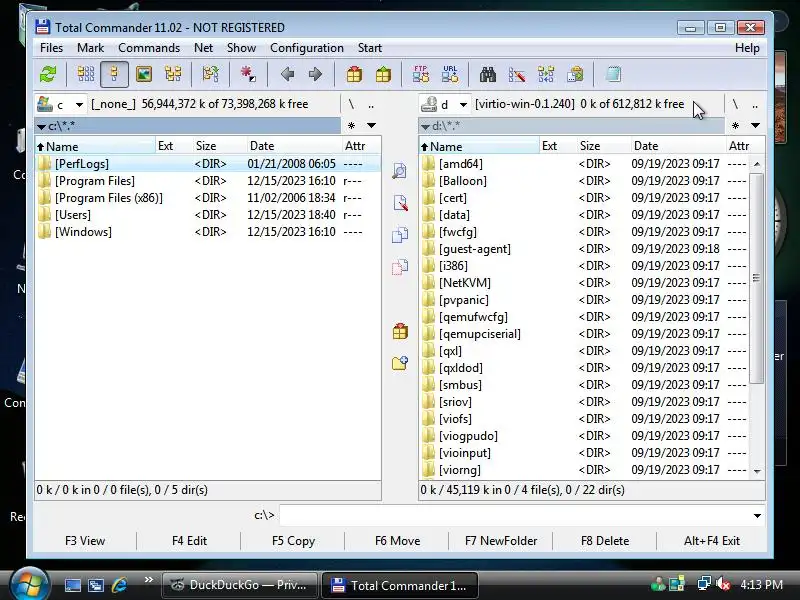Open the Configuration menu
The height and width of the screenshot is (600, 800).
307,48
